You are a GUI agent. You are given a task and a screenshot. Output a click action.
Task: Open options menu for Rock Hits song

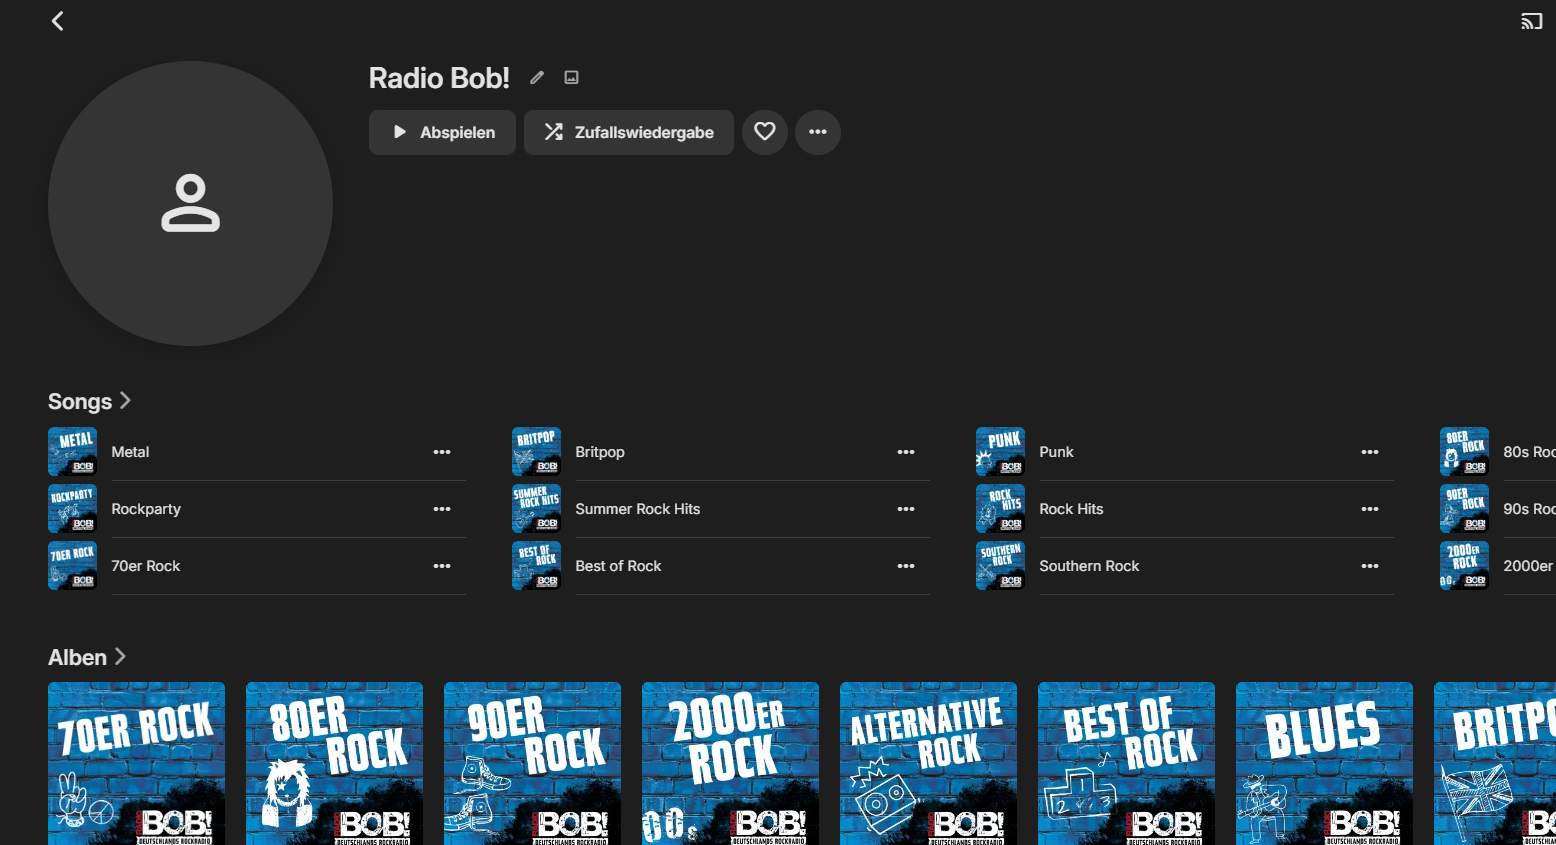(1370, 509)
